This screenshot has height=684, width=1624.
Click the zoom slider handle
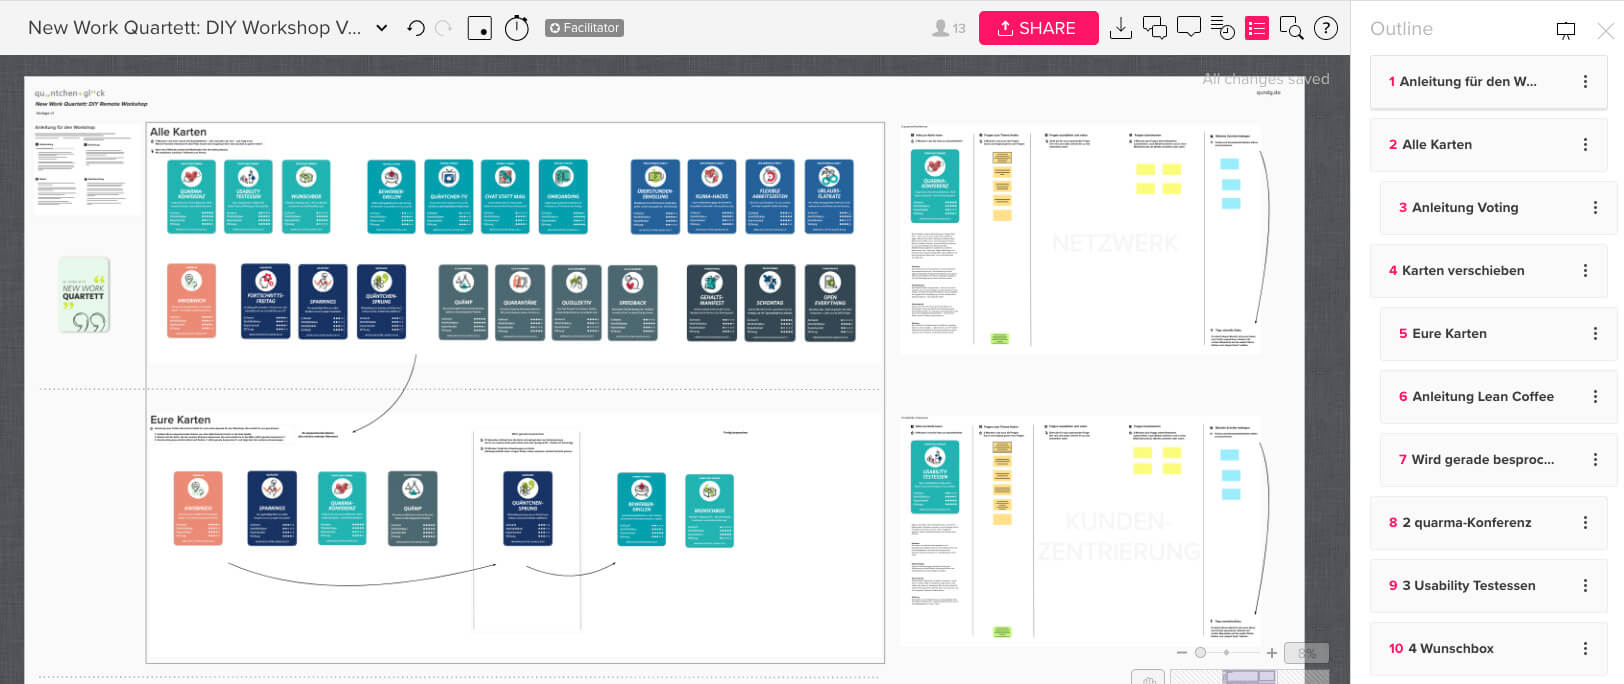[x=1201, y=653]
